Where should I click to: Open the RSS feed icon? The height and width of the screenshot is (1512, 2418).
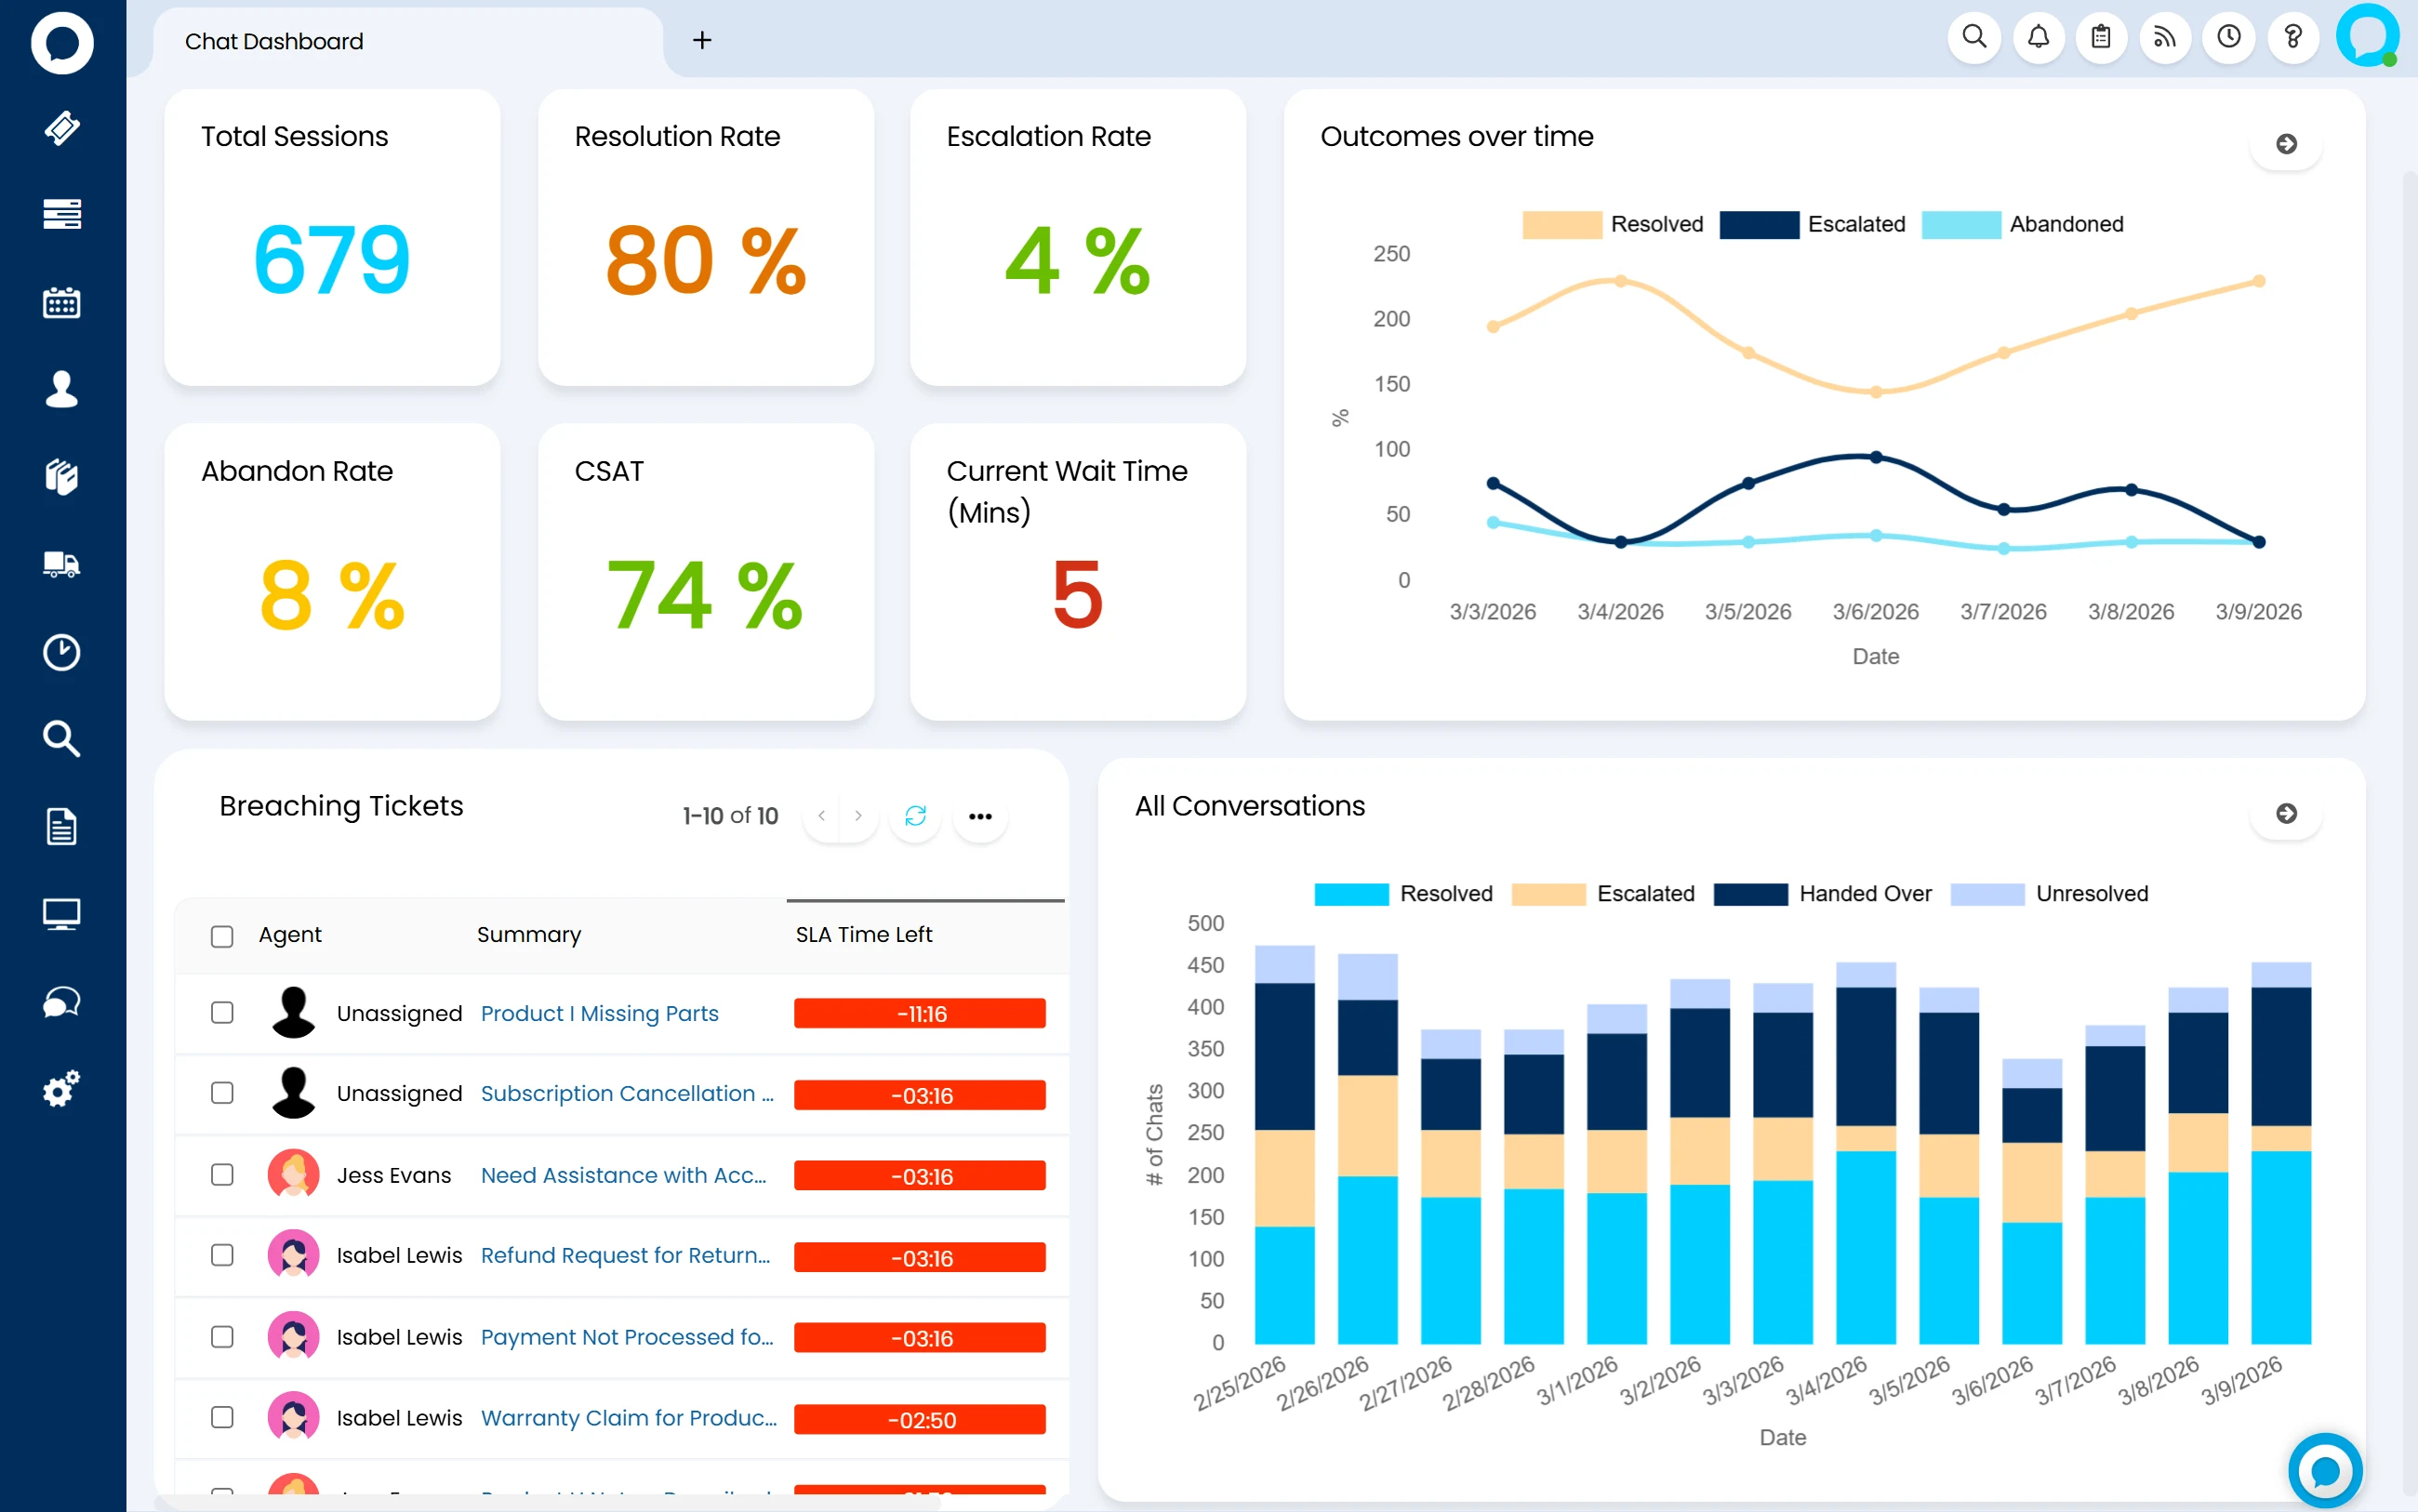(x=2165, y=38)
